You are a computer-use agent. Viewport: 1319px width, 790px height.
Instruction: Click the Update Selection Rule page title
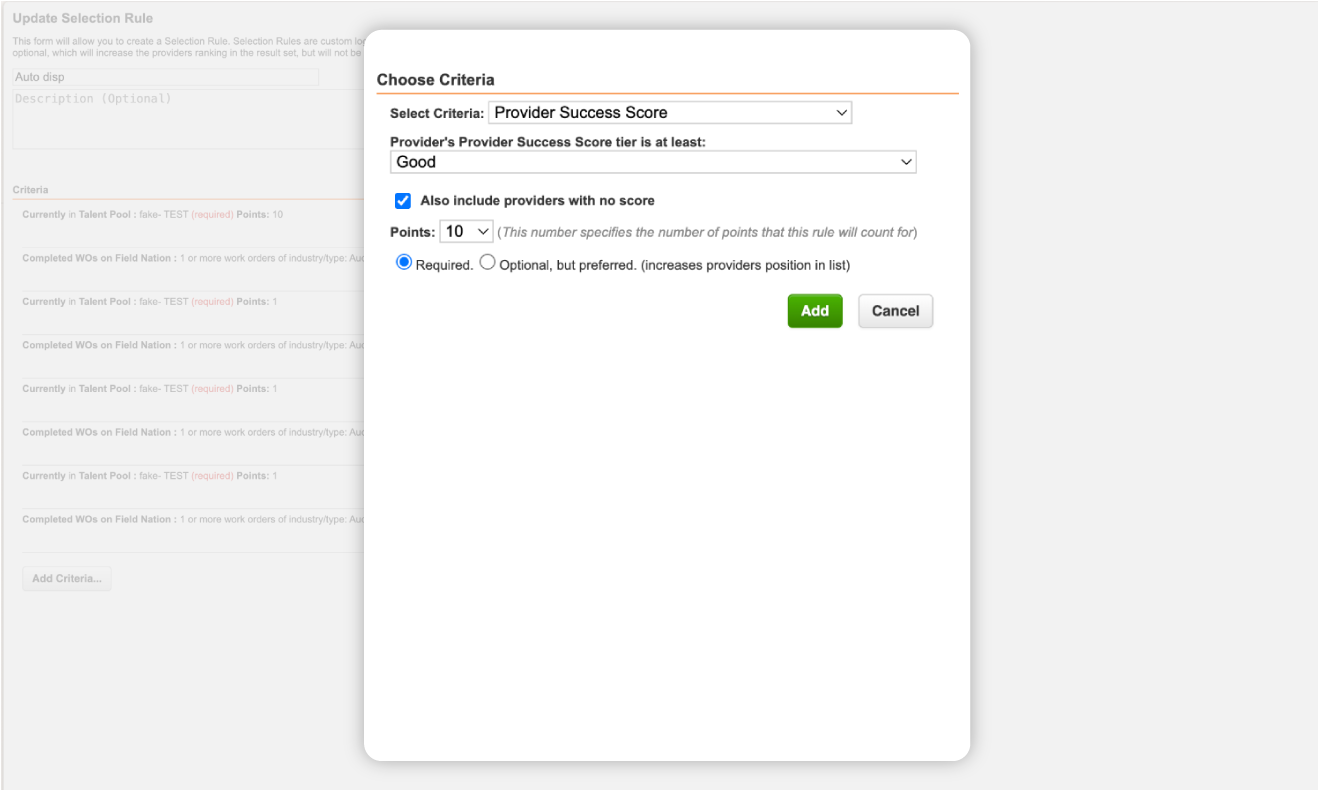(83, 19)
